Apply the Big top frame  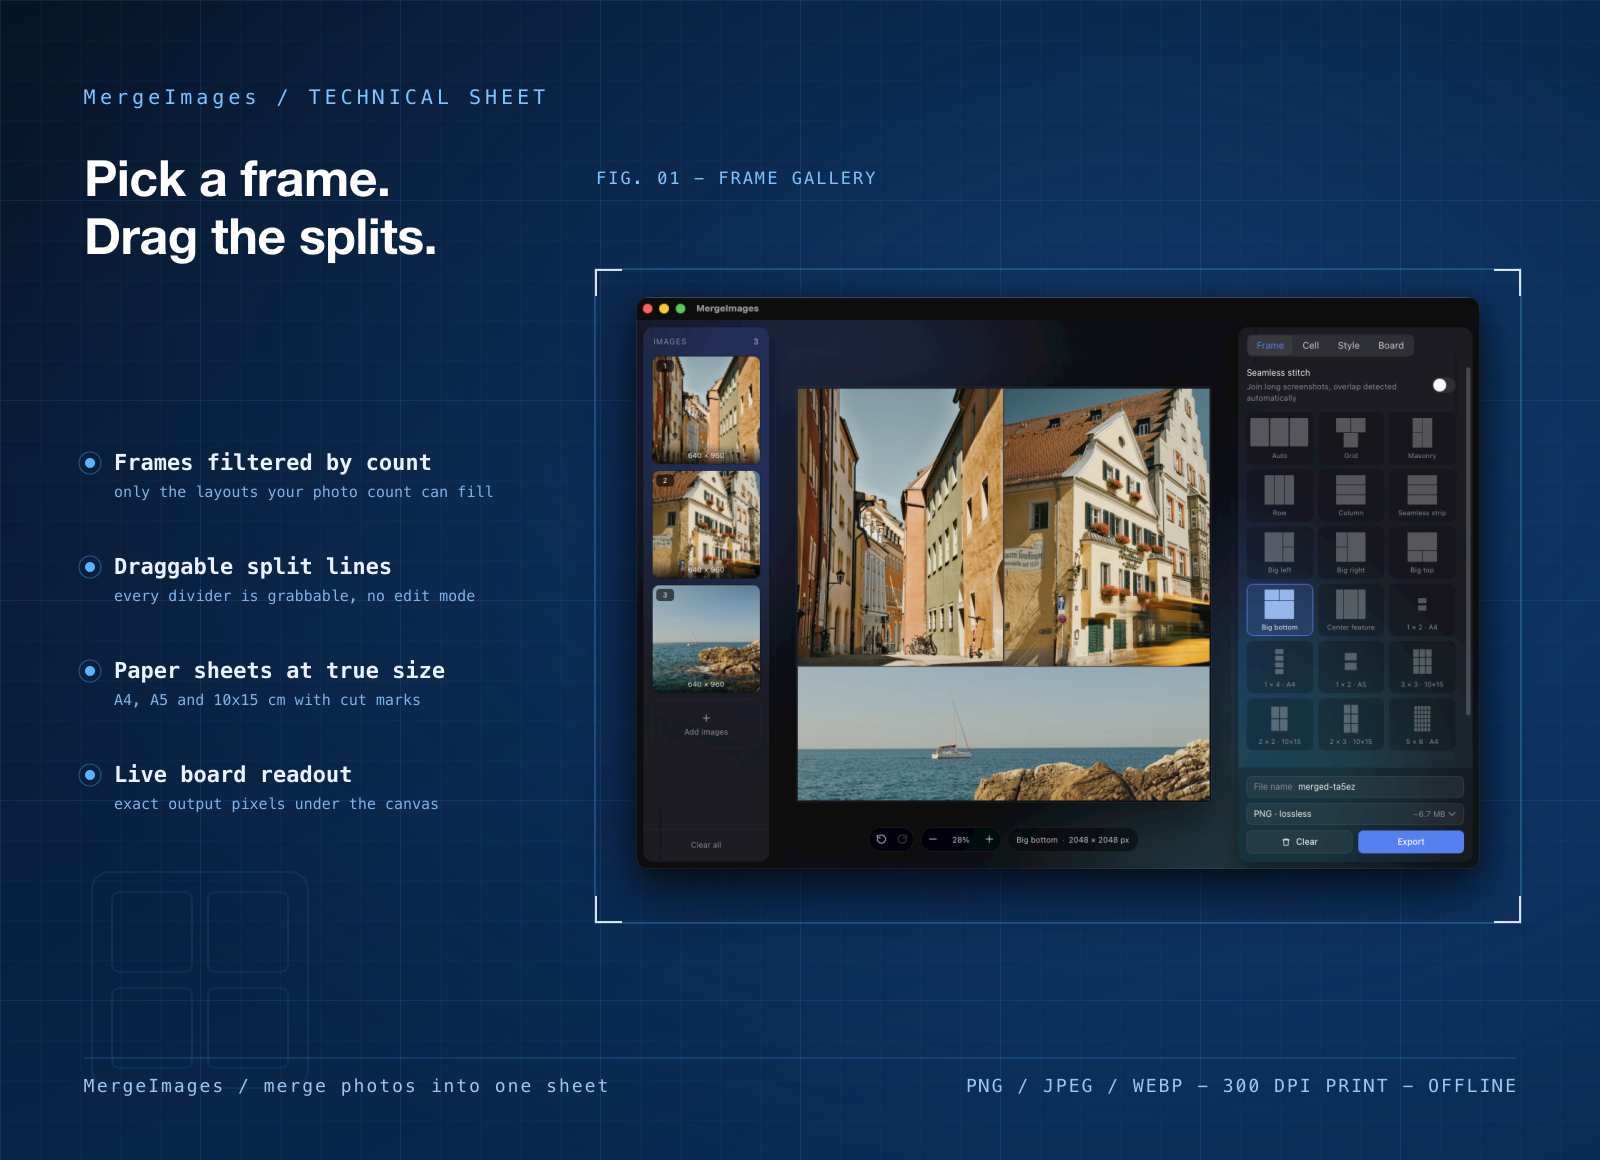click(1422, 552)
